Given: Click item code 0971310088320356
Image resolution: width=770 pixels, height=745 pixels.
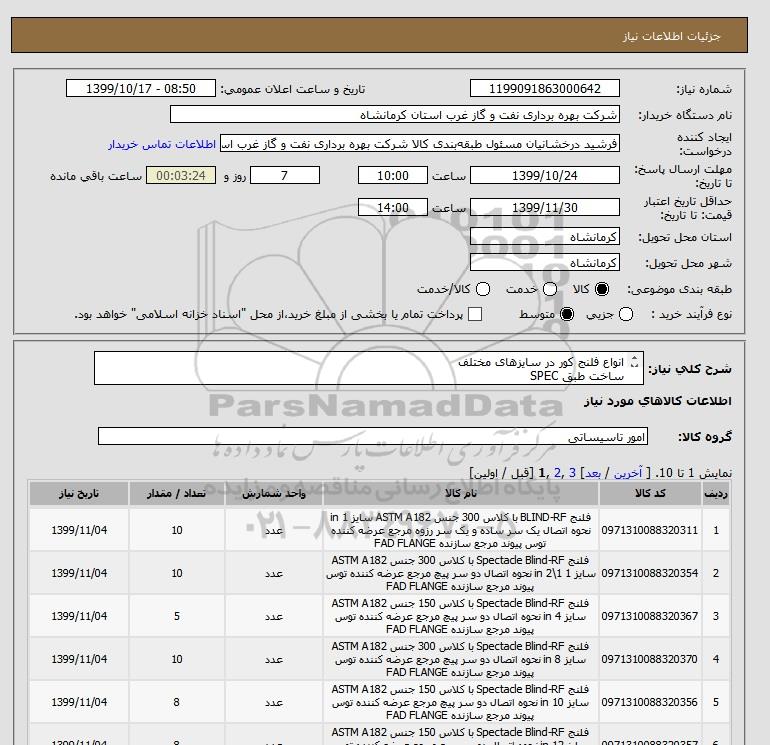Looking at the screenshot, I should (x=650, y=702).
